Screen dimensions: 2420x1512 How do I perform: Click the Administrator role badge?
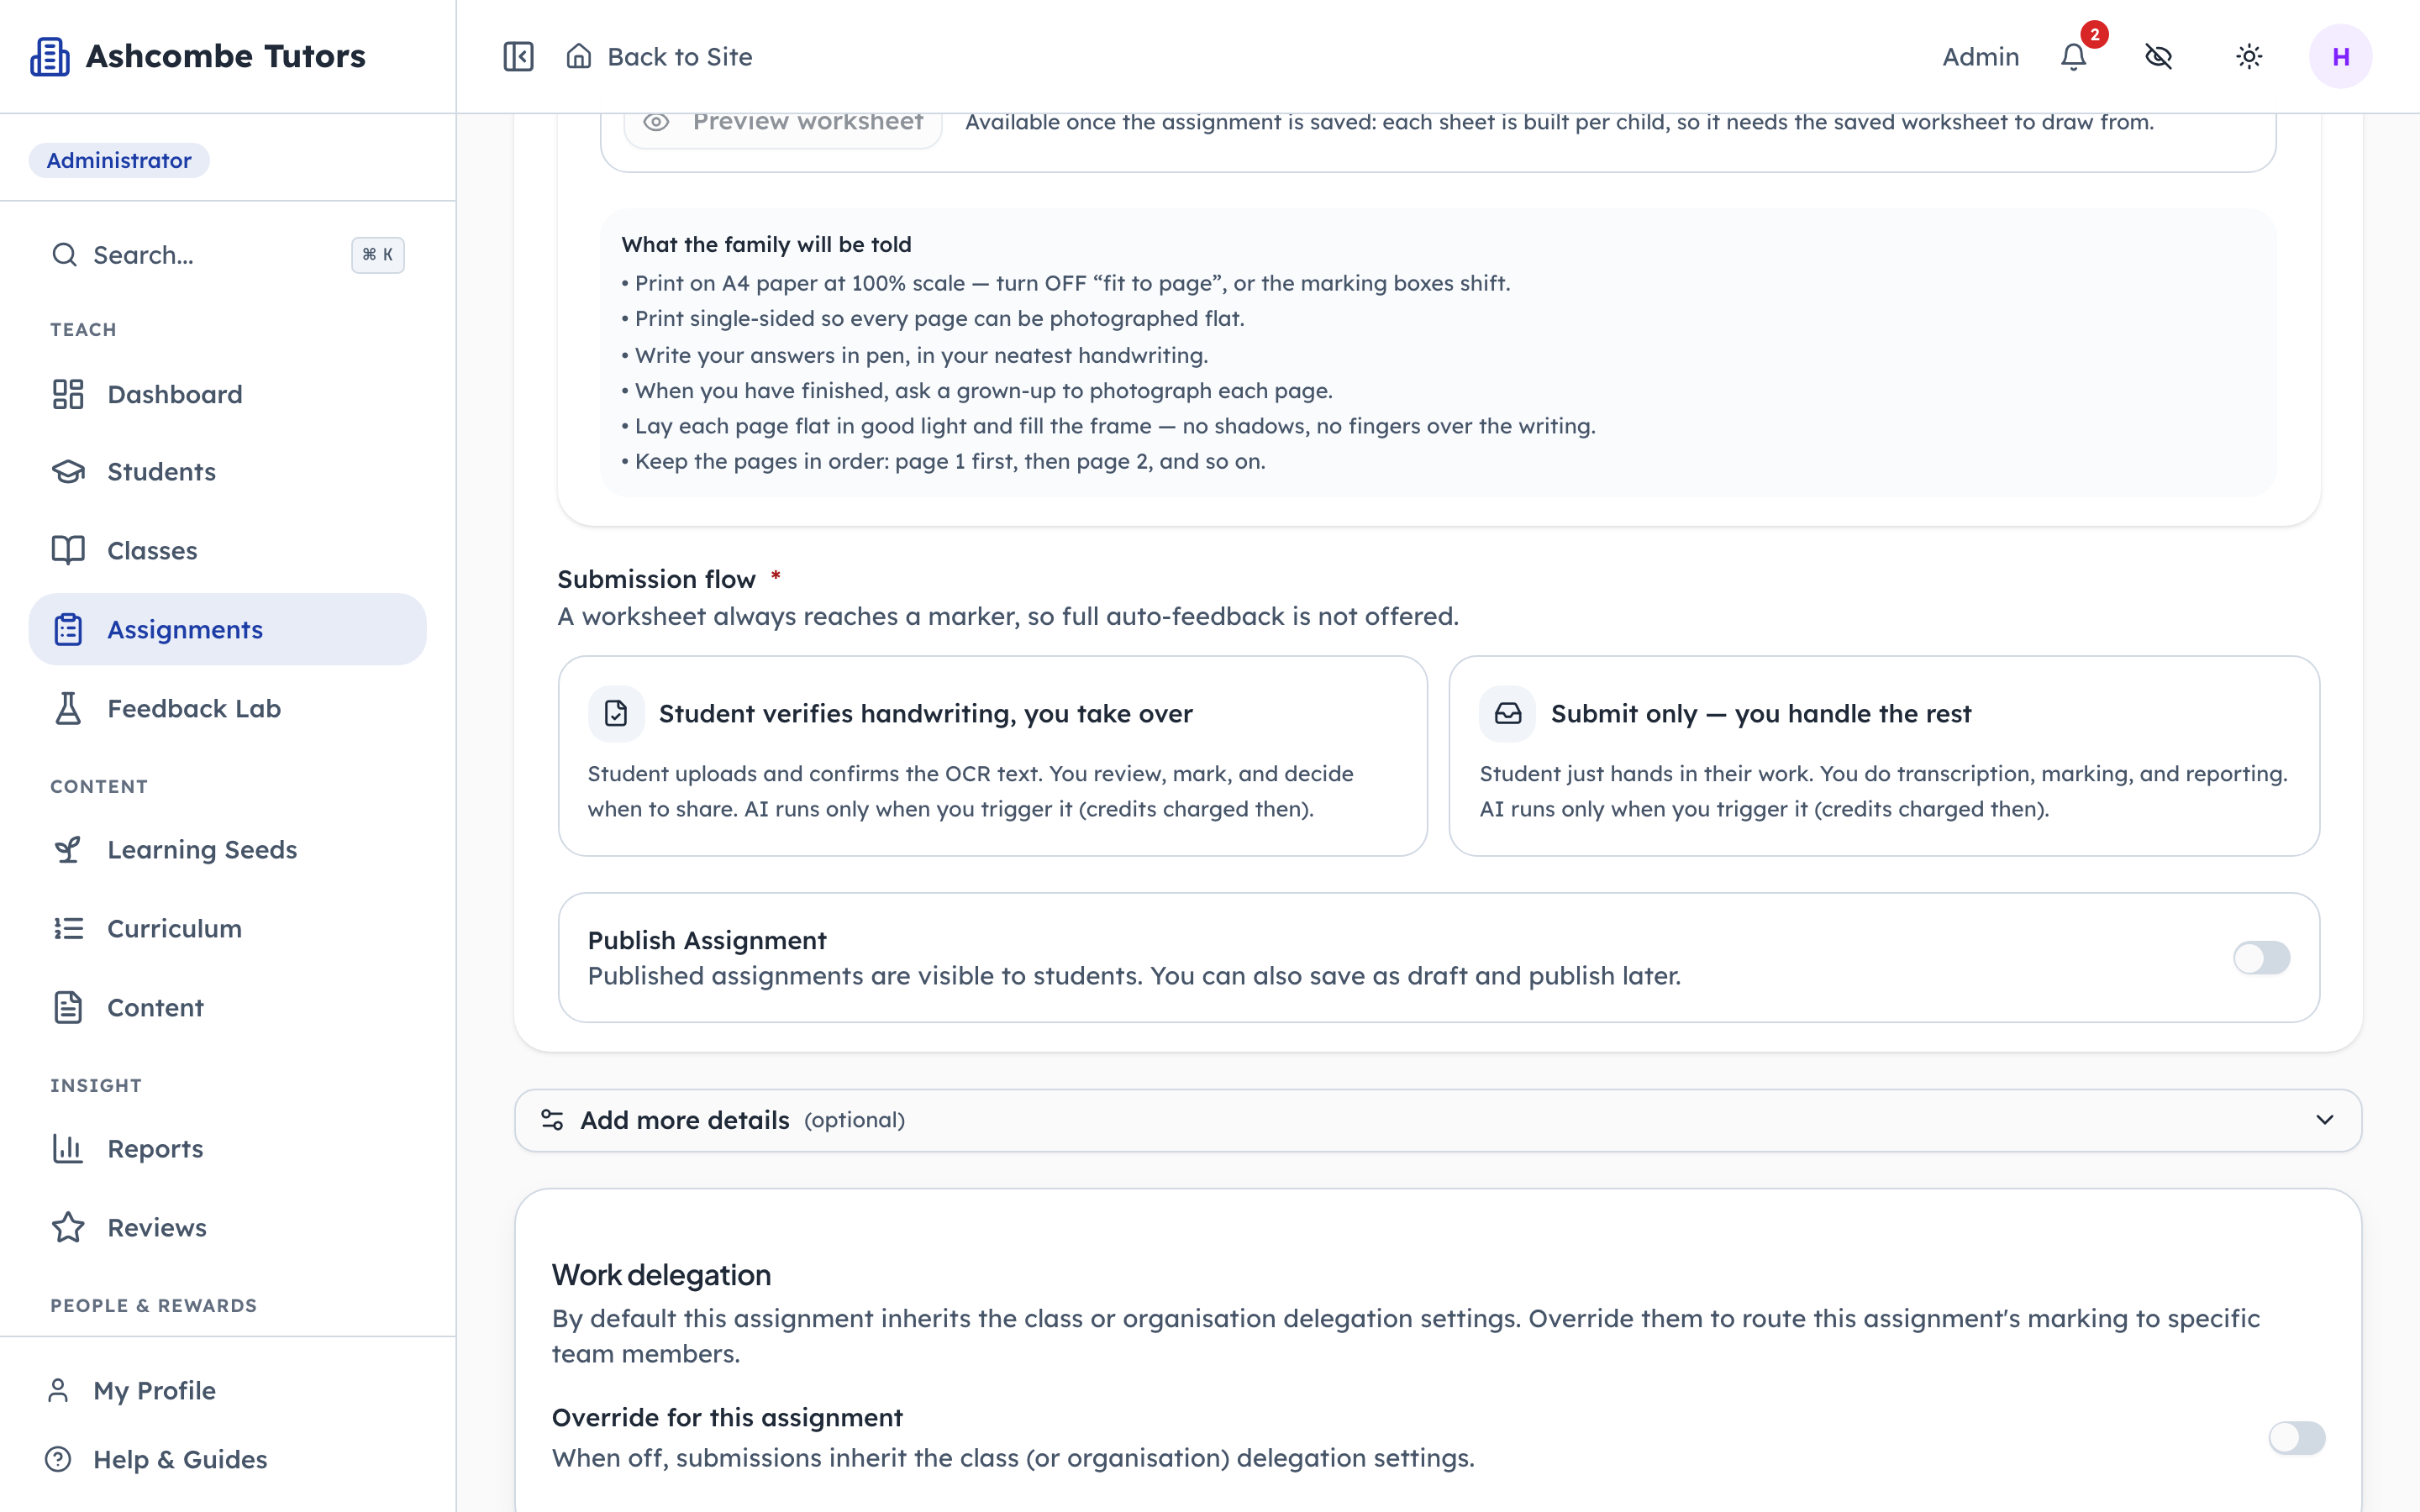coord(119,160)
